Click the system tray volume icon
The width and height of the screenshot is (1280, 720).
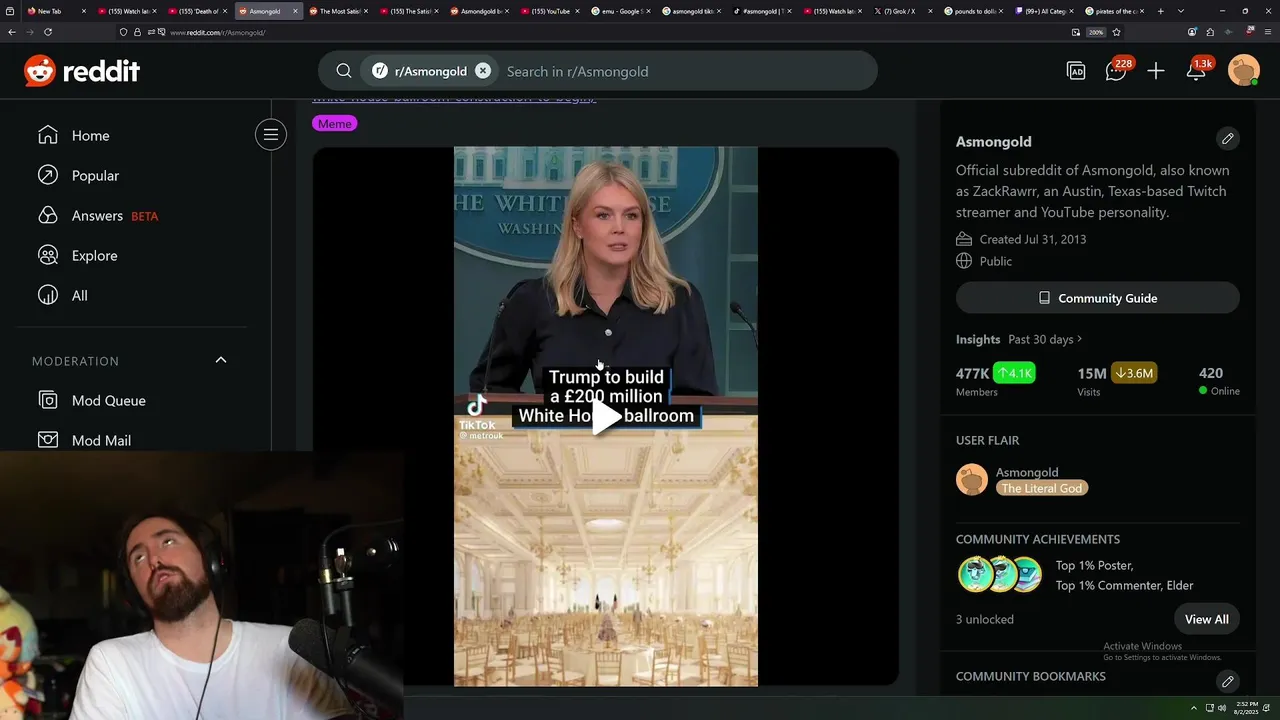[1222, 707]
